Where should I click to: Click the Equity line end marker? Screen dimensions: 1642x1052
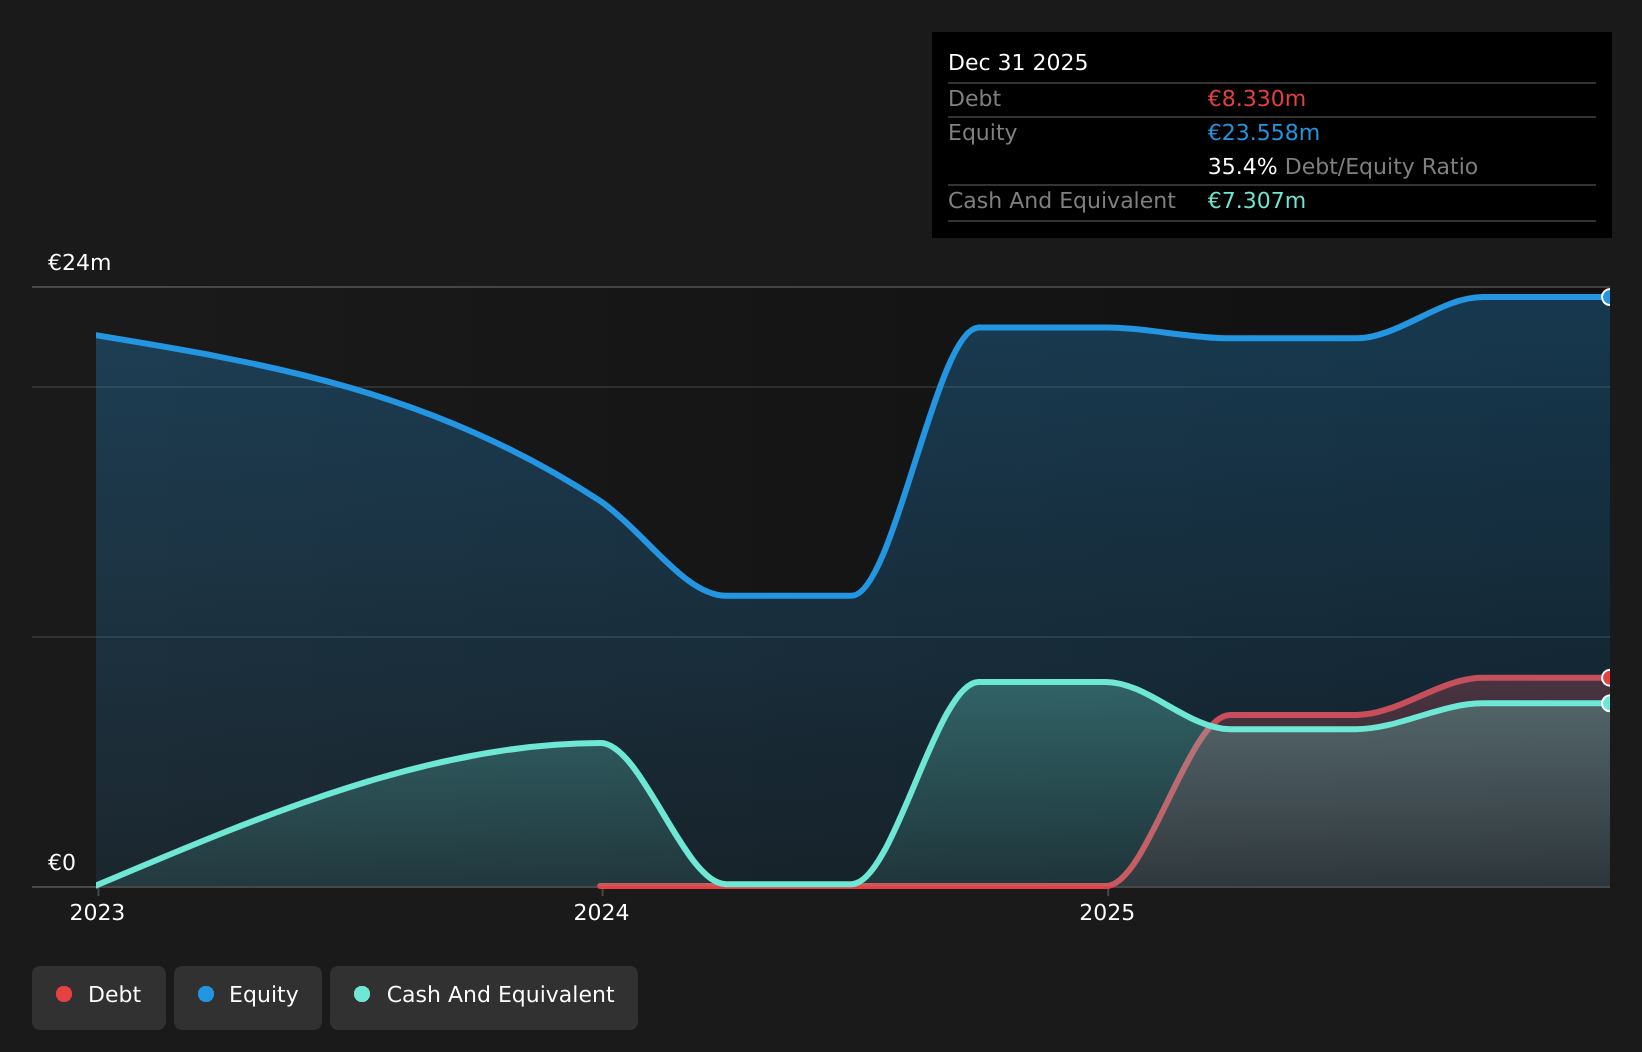click(x=1608, y=297)
